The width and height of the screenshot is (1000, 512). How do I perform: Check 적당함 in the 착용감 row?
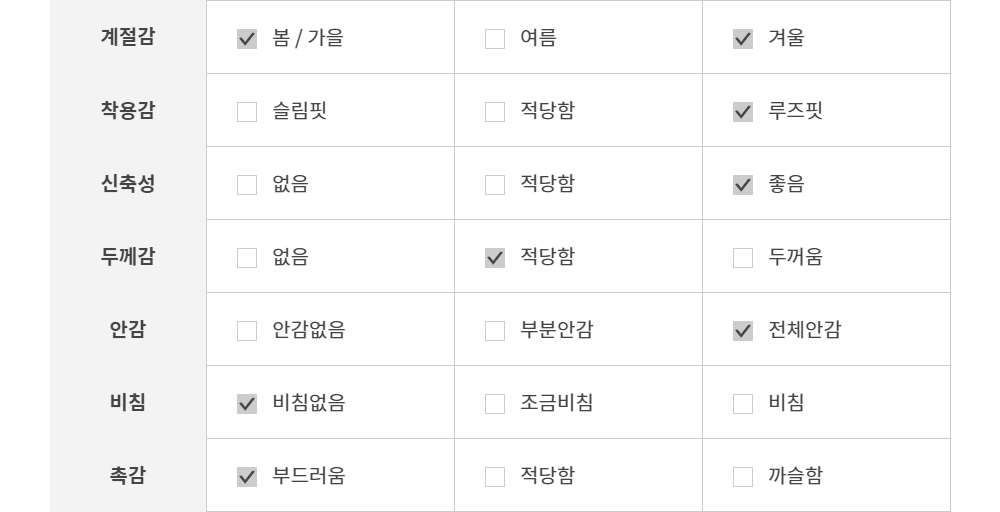coord(495,112)
